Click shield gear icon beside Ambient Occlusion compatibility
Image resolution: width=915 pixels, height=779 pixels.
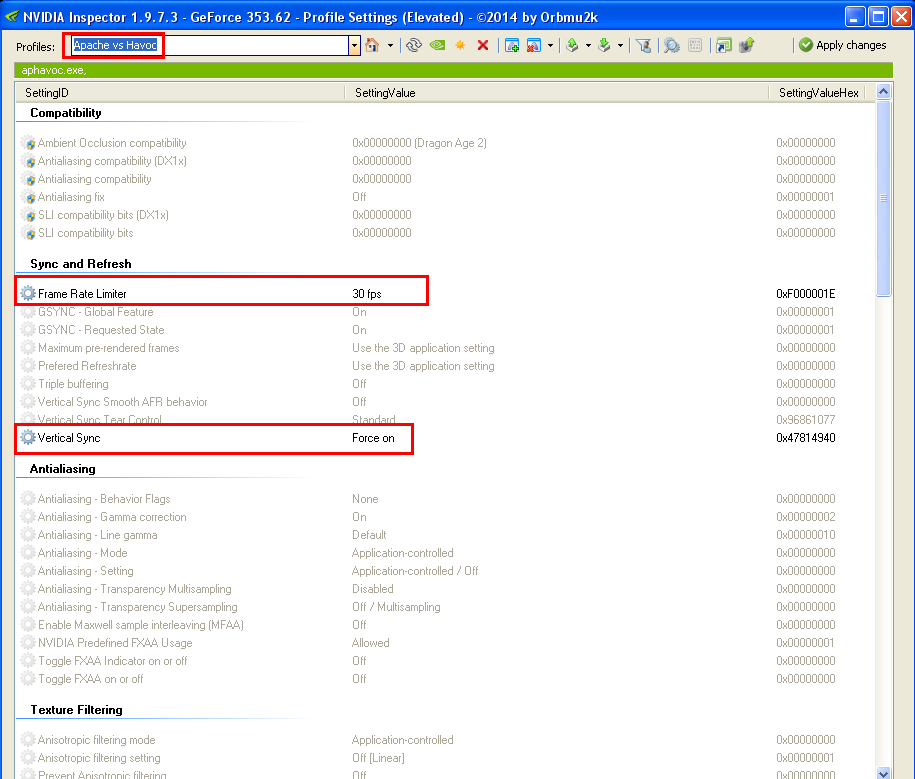pyautogui.click(x=28, y=143)
